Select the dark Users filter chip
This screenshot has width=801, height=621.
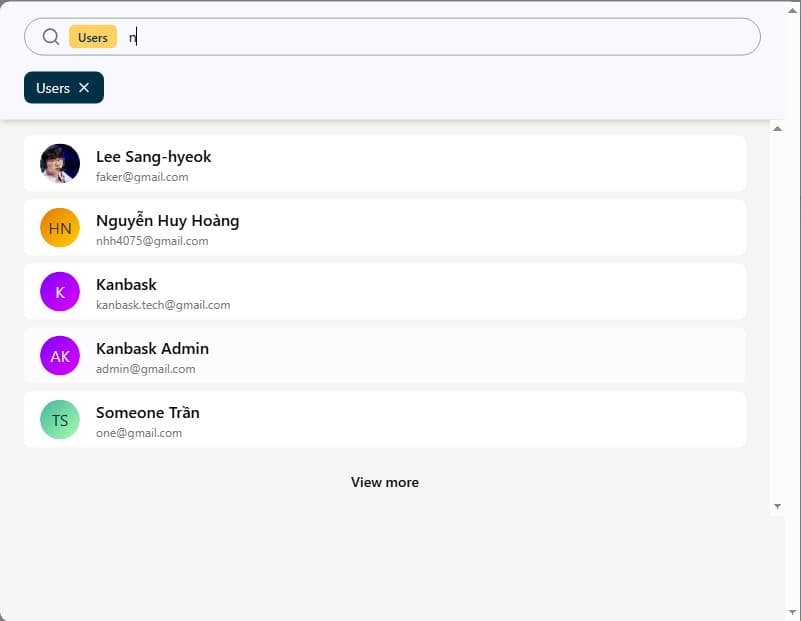64,88
